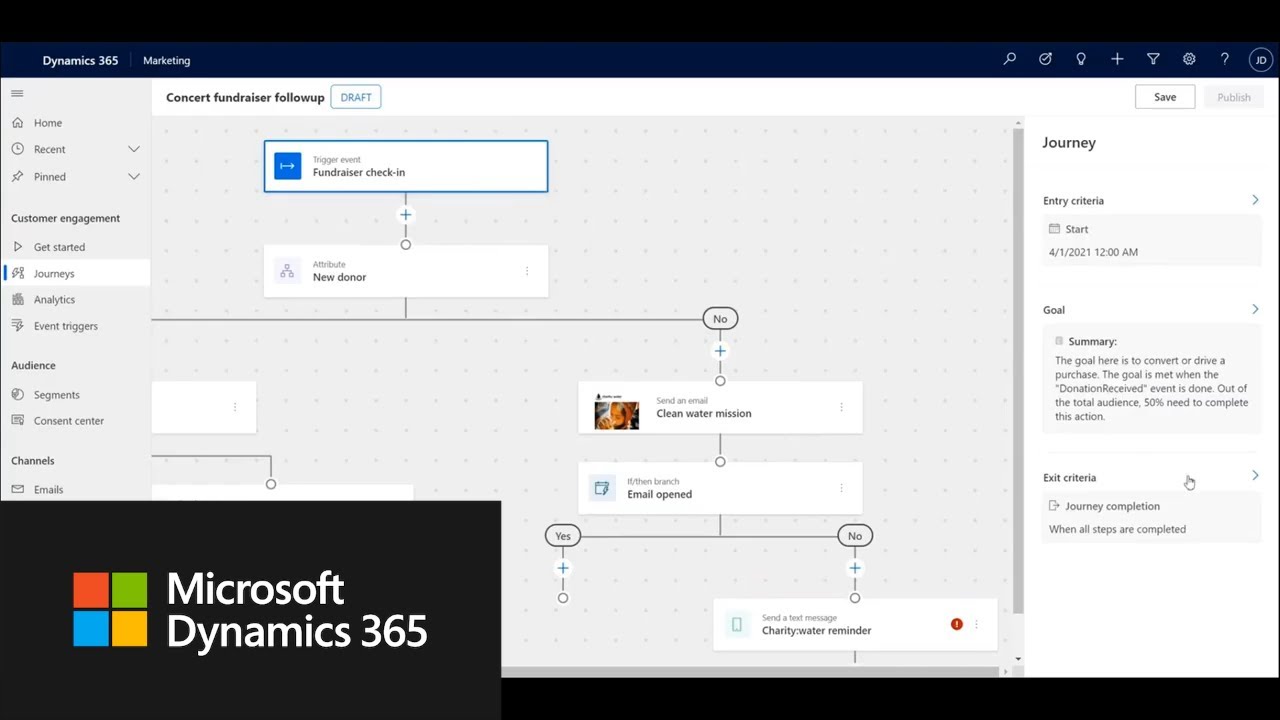
Task: Expand Entry criteria section arrow
Action: [x=1255, y=200]
